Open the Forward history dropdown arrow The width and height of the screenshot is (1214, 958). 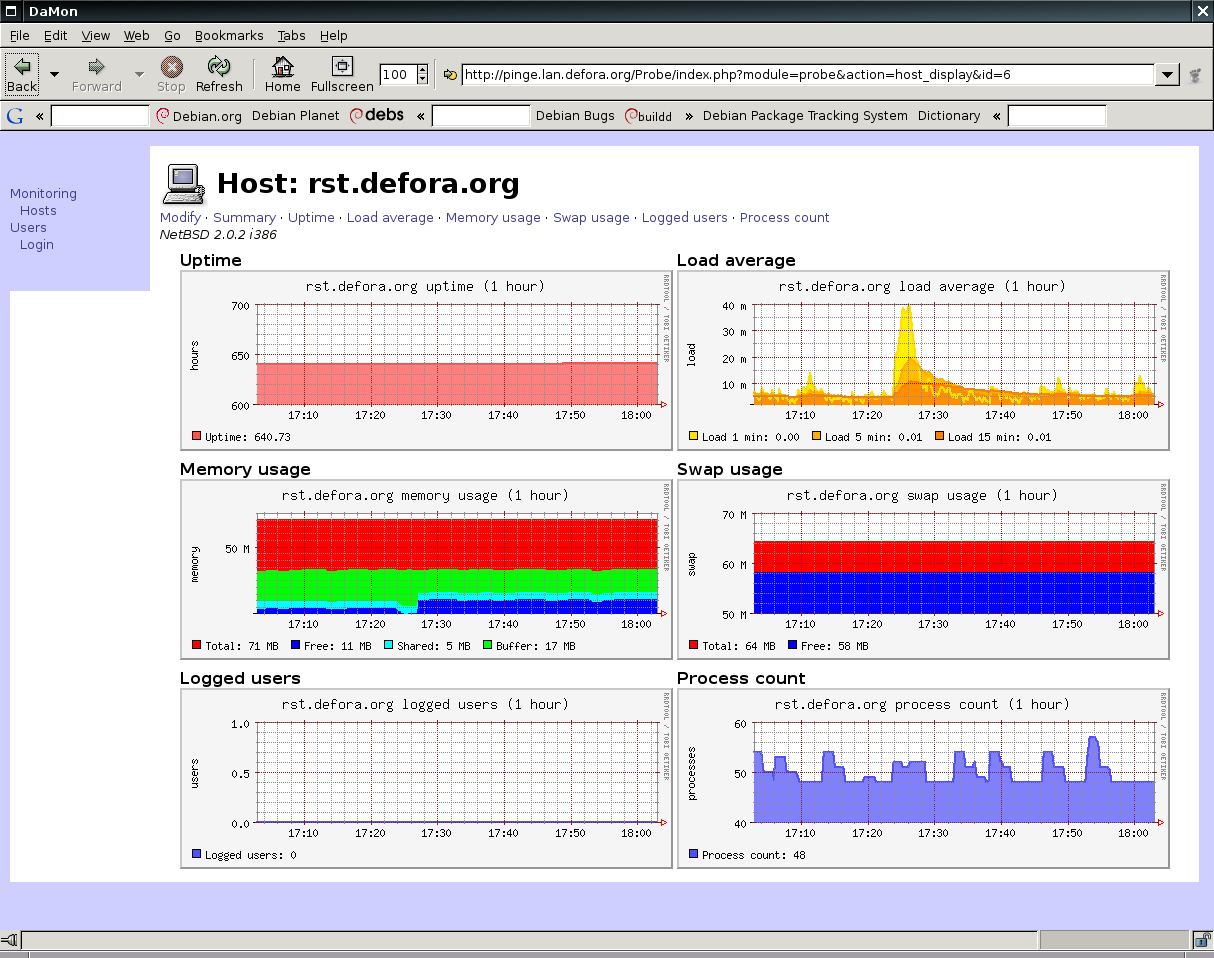click(139, 74)
